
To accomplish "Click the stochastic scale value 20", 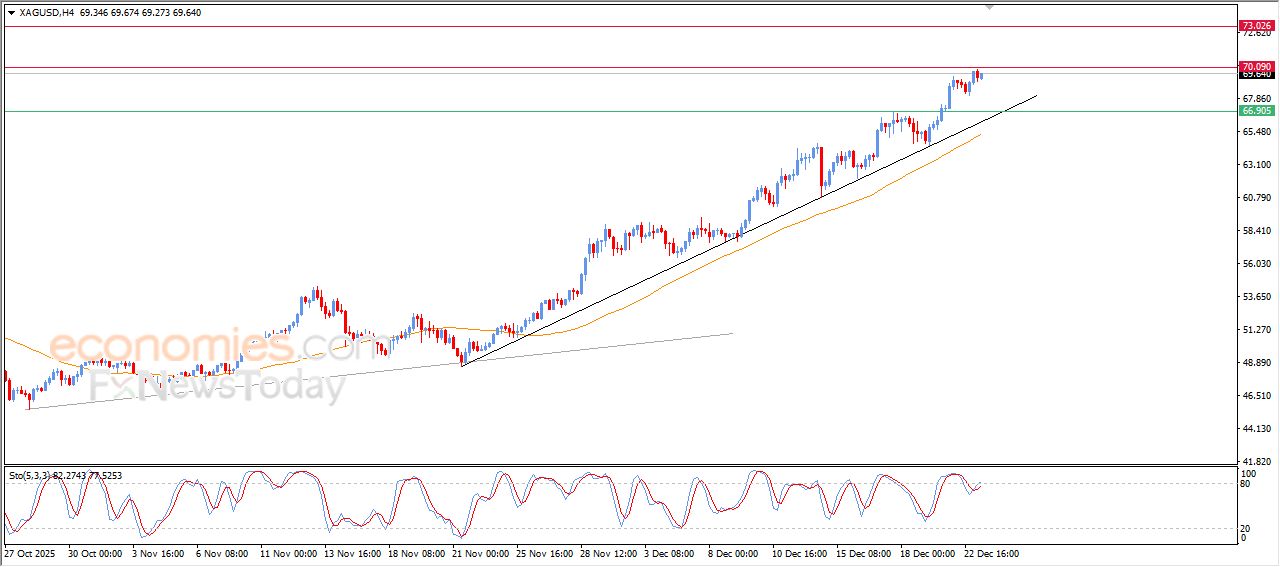I will (1246, 528).
